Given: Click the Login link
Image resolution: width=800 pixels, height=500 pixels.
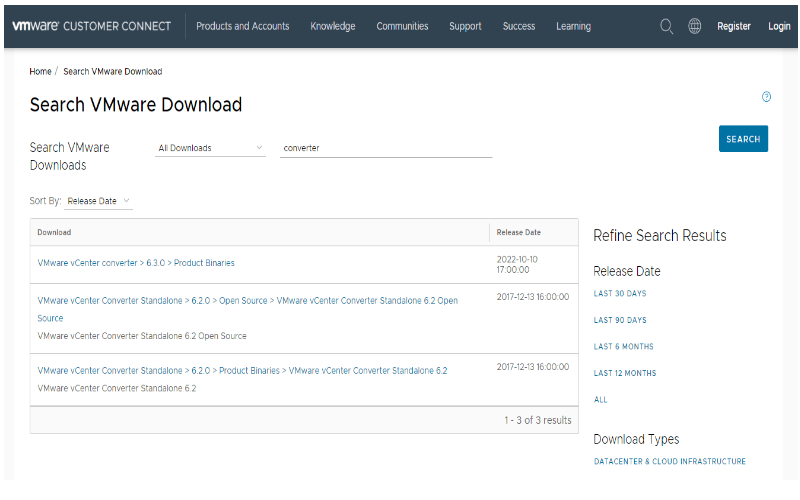Looking at the screenshot, I should click(779, 26).
